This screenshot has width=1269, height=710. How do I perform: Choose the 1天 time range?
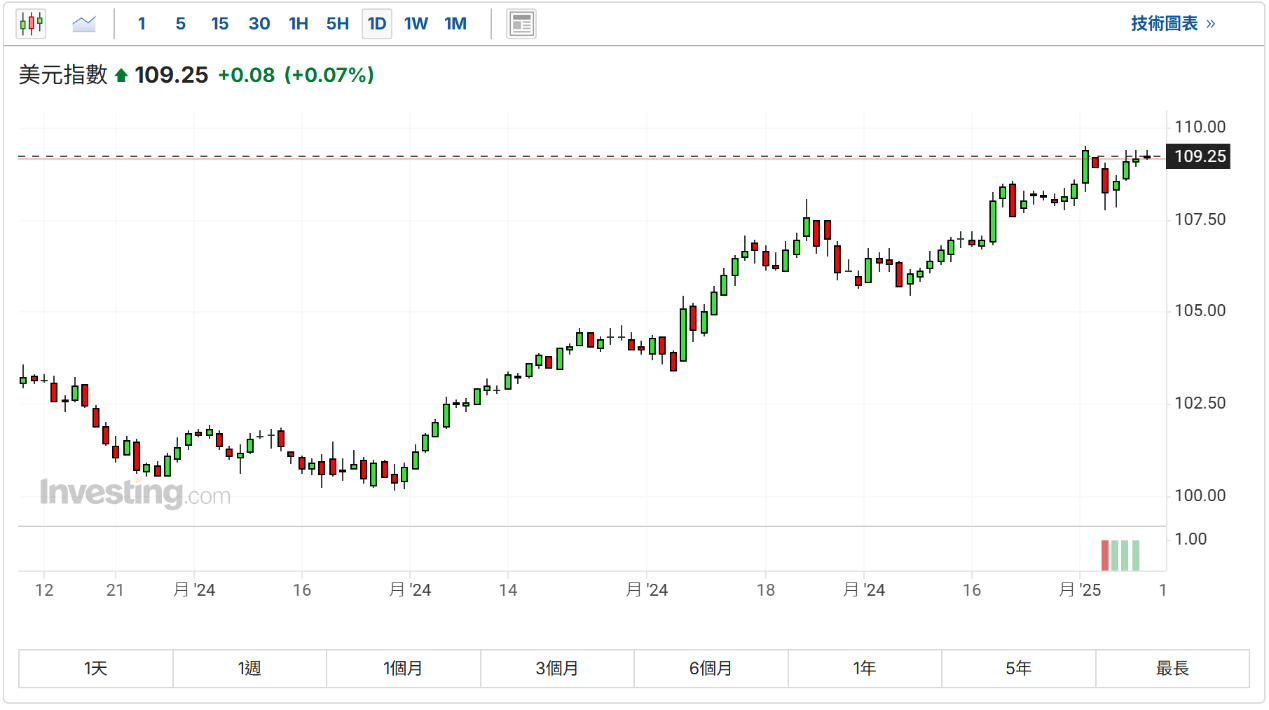[x=96, y=668]
